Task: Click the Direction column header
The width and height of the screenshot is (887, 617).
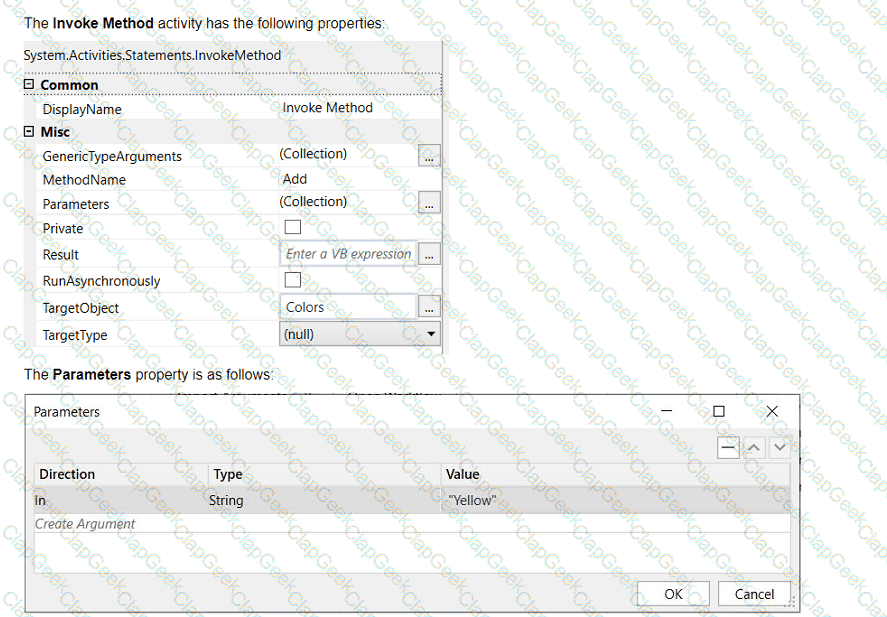Action: (121, 474)
